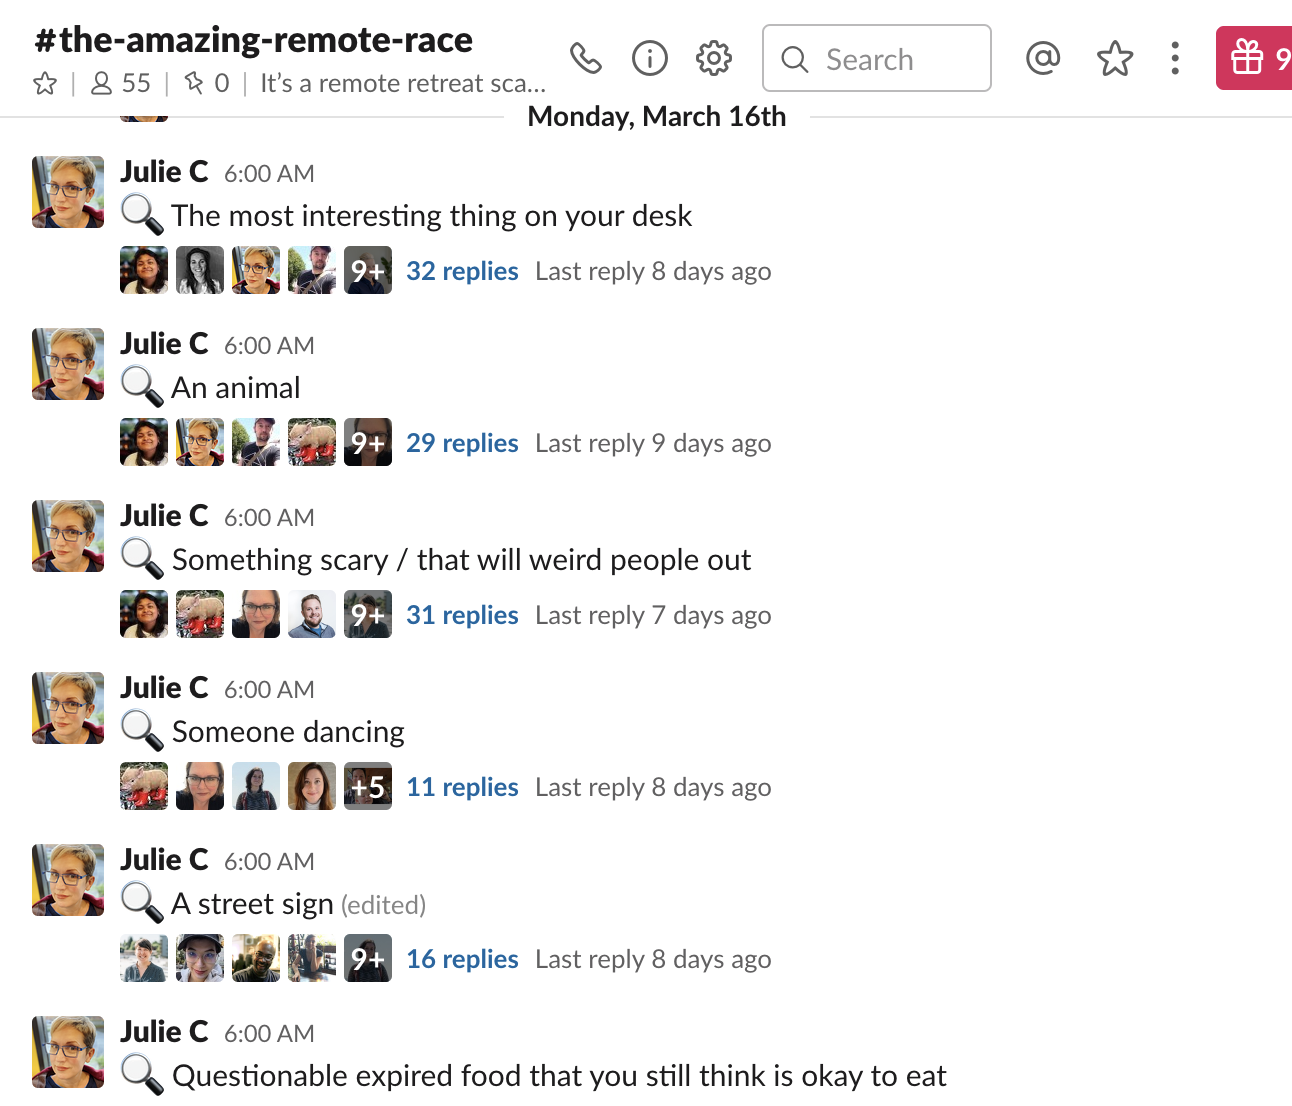Click Julie C avatar on 'Someone dancing' message
Viewport: 1292px width, 1106px height.
68,708
